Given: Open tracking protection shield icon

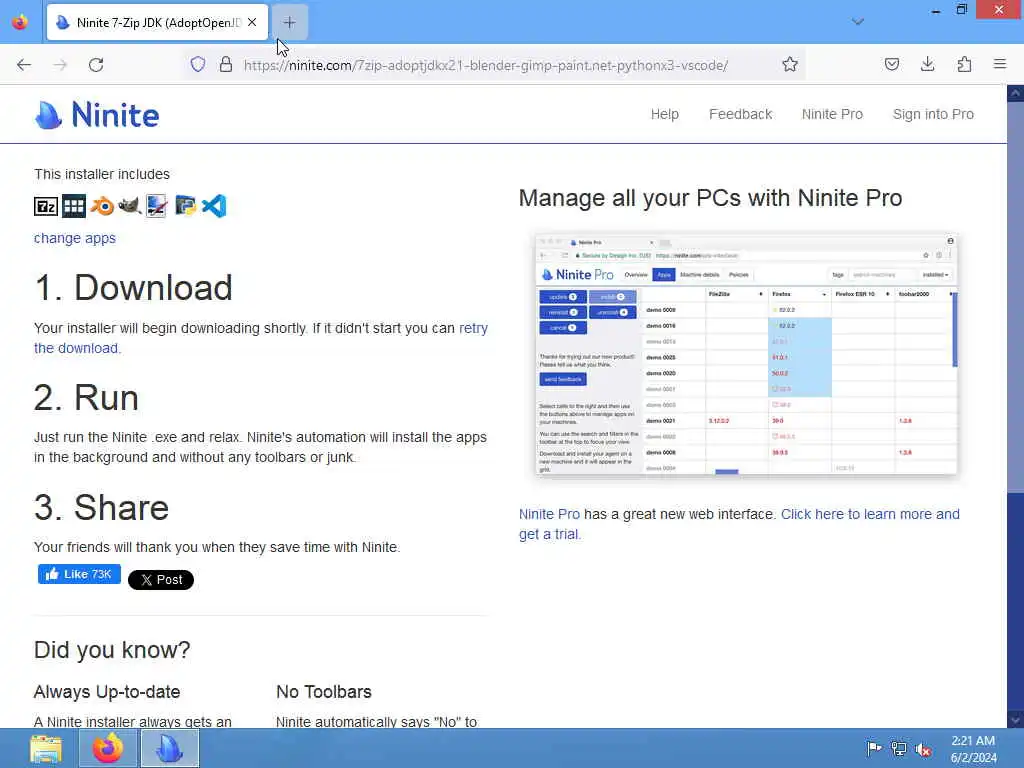Looking at the screenshot, I should [x=198, y=64].
